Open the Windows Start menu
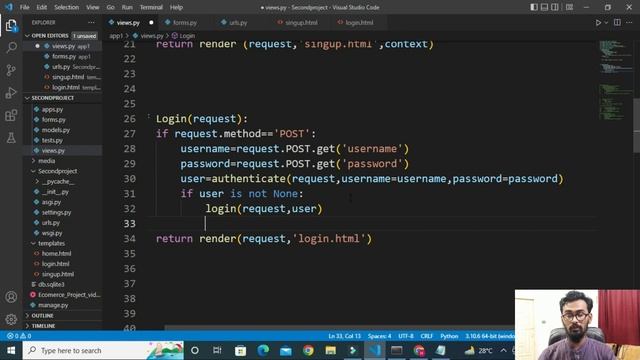Screen dimensions: 640x360 [x=11, y=350]
